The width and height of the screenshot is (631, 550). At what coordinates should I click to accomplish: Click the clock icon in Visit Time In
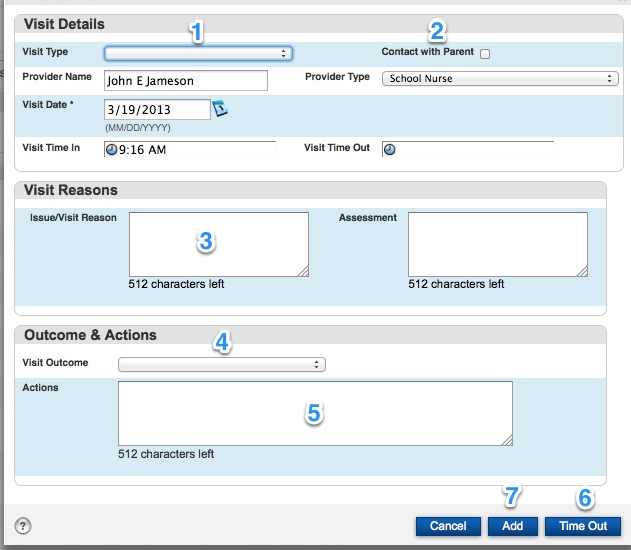111,150
